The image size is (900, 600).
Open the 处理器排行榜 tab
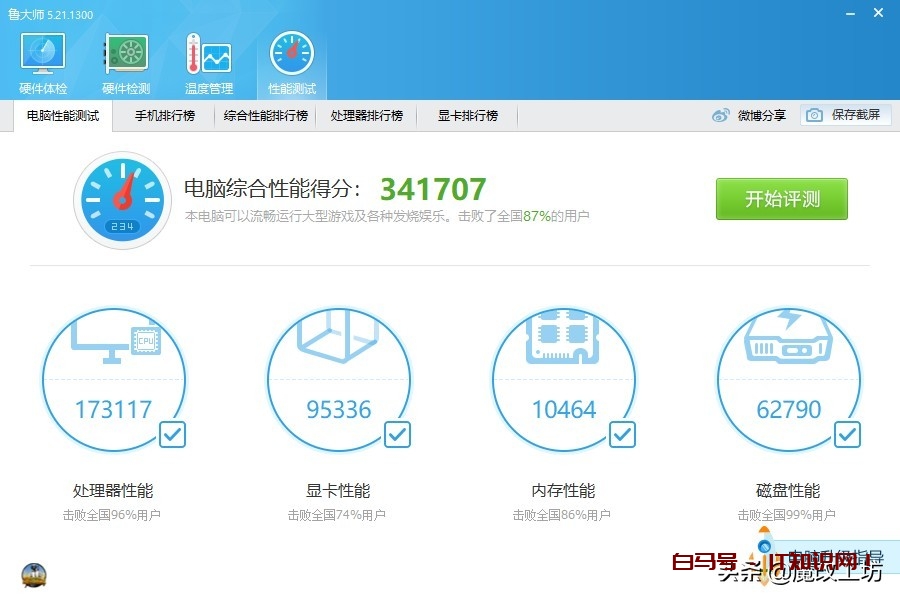pyautogui.click(x=366, y=116)
